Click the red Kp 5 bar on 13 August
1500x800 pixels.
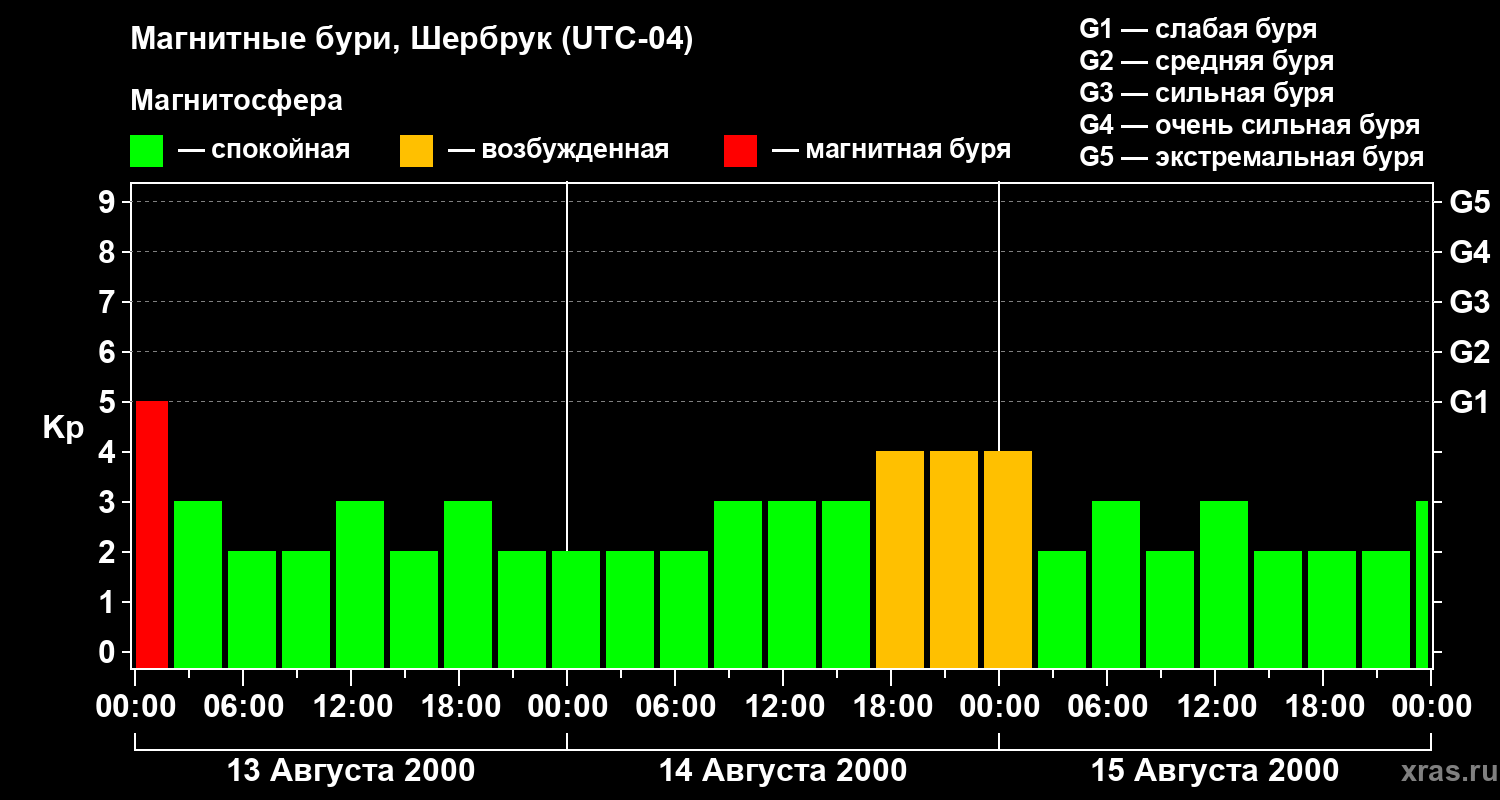click(152, 535)
